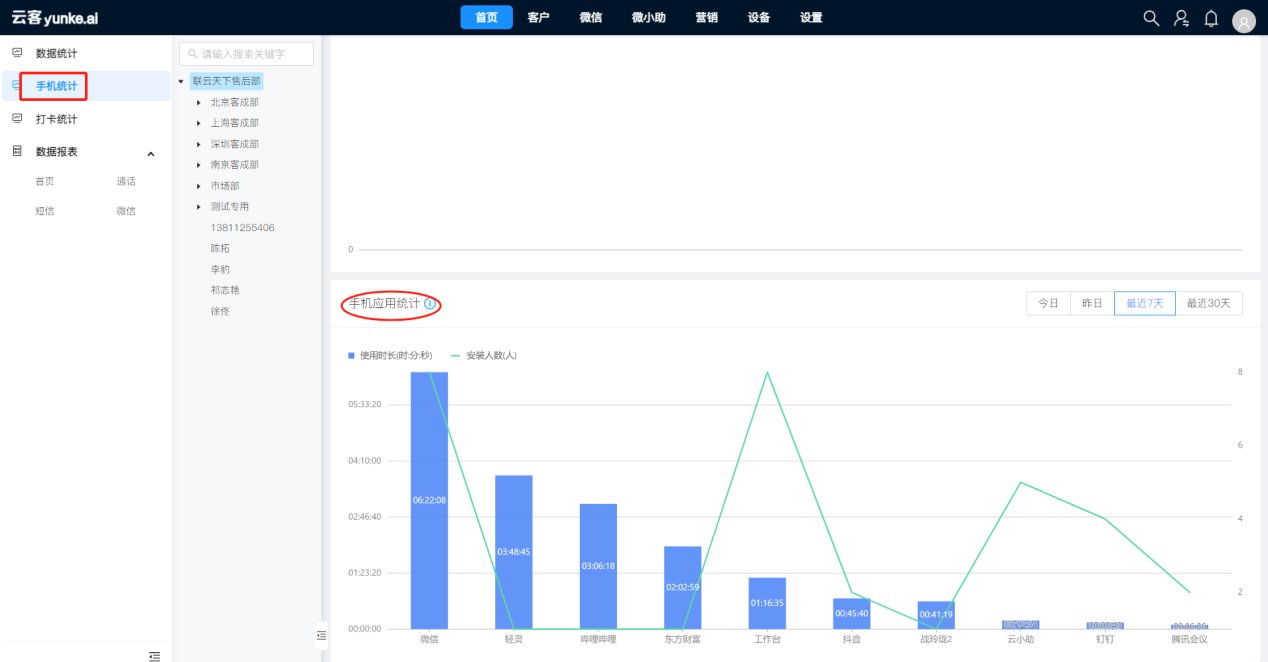Collapse the left sidebar using bottom icon
The image size is (1268, 662).
(x=154, y=656)
